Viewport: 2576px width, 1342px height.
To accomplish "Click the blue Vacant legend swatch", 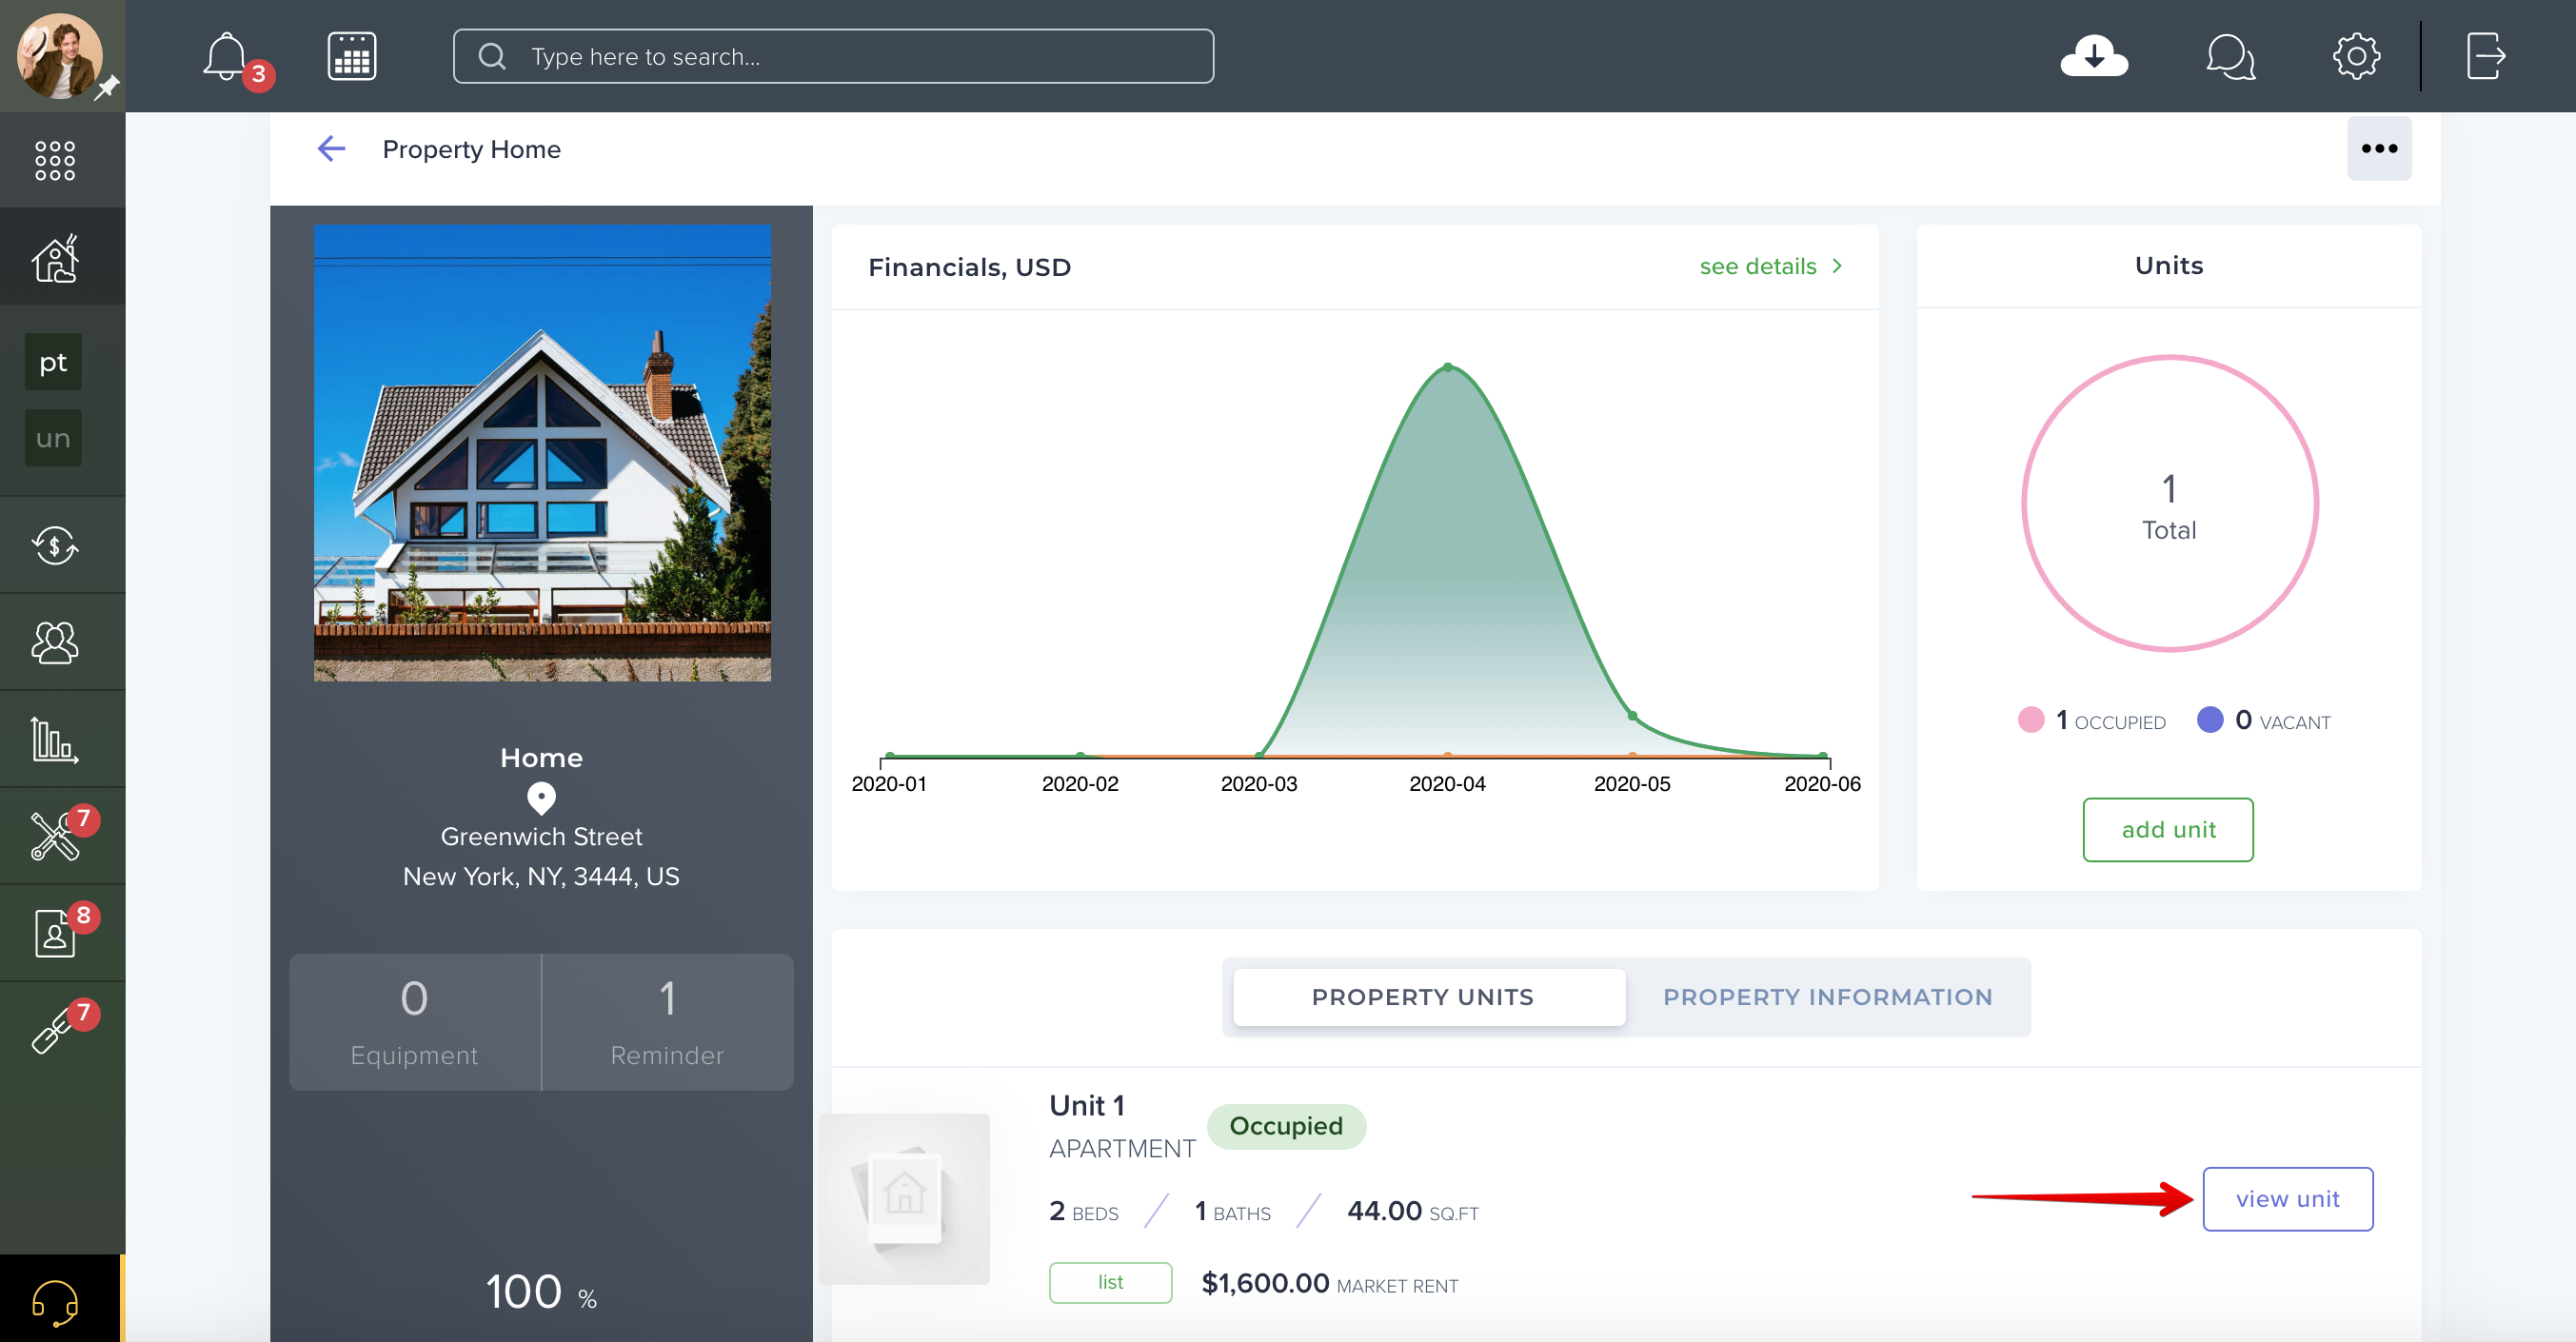I will pyautogui.click(x=2210, y=720).
